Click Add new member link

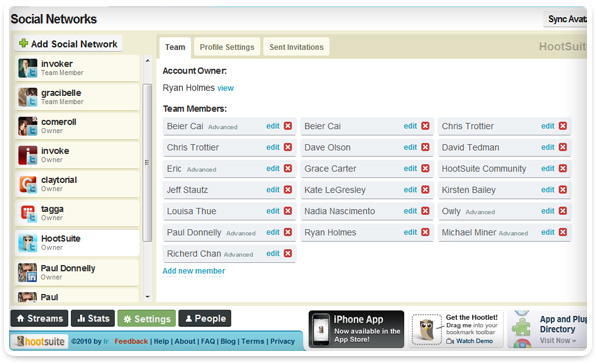click(194, 271)
